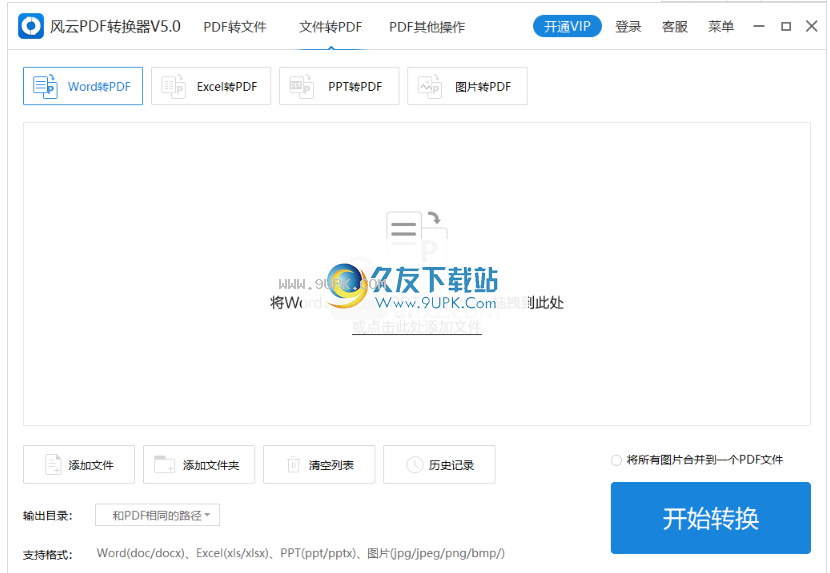Open the PDF转文件 tab

click(235, 27)
